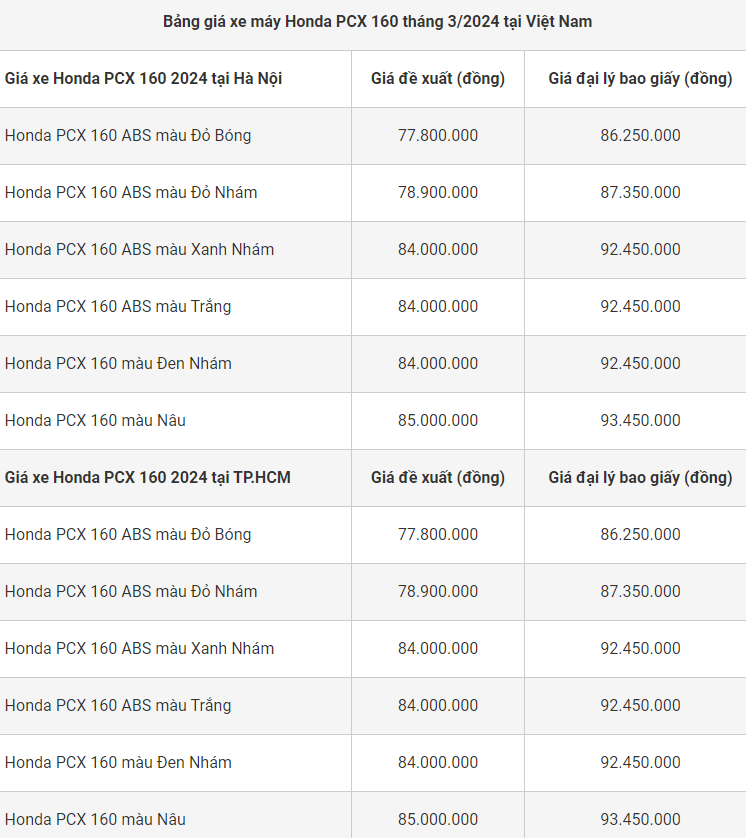Select the Hà Nội 'ABS màu Đỏ Nhám' row name
Viewport: 746px width, 838px height.
tap(131, 192)
